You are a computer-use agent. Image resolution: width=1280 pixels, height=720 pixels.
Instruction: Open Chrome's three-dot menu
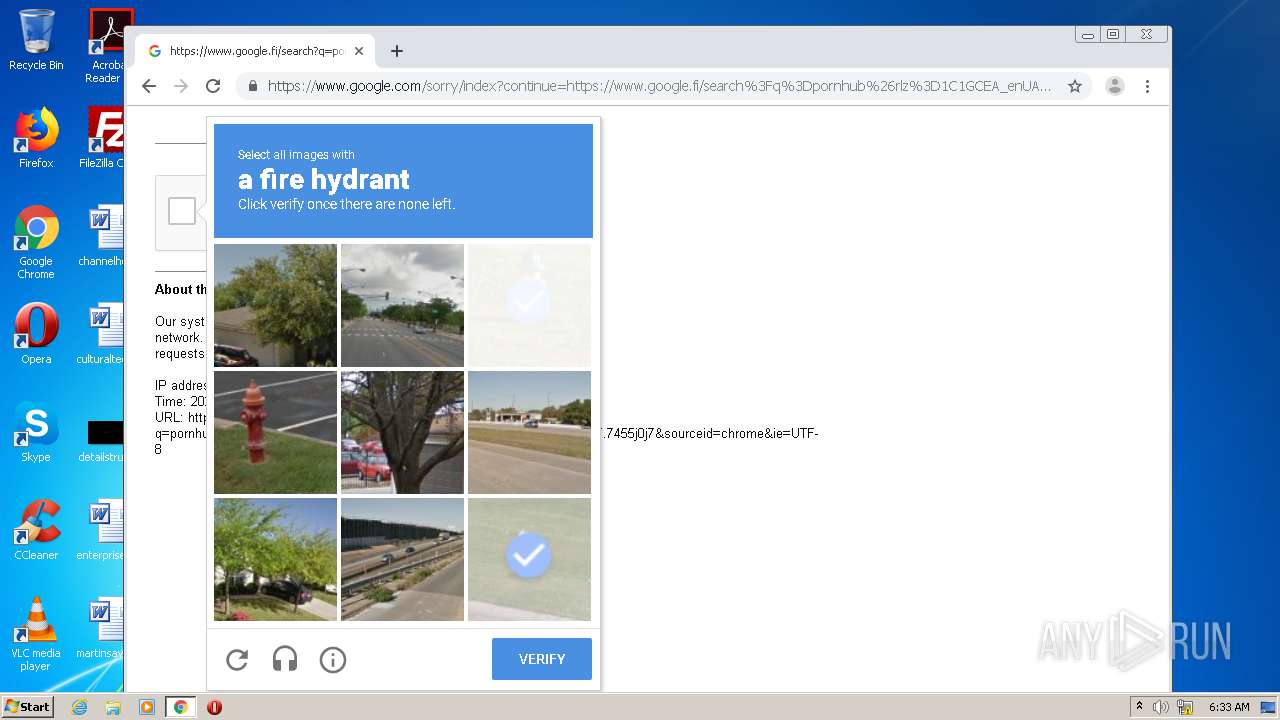click(x=1148, y=86)
